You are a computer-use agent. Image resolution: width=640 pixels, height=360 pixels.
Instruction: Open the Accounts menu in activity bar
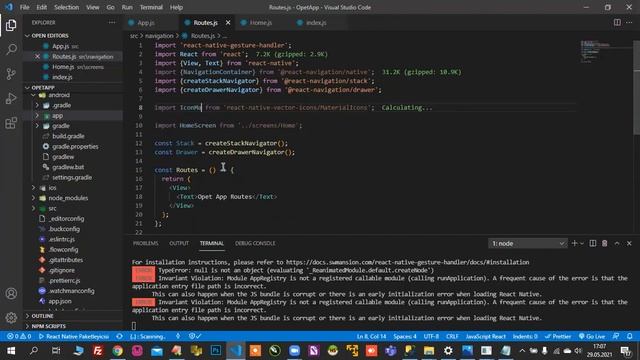(x=11, y=293)
